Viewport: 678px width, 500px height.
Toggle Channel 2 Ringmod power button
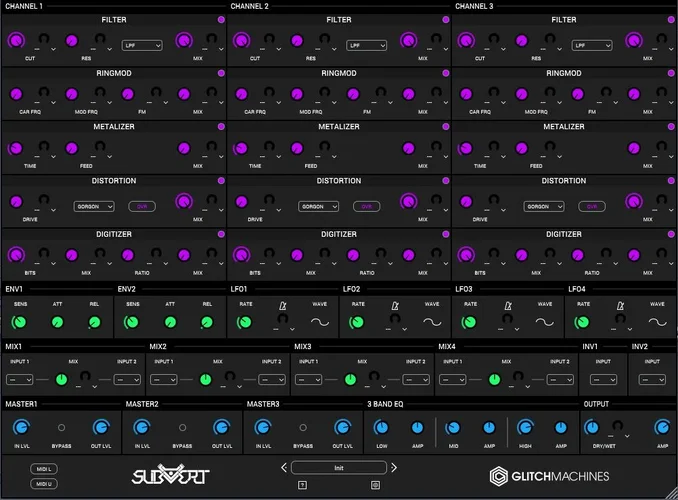(x=446, y=73)
